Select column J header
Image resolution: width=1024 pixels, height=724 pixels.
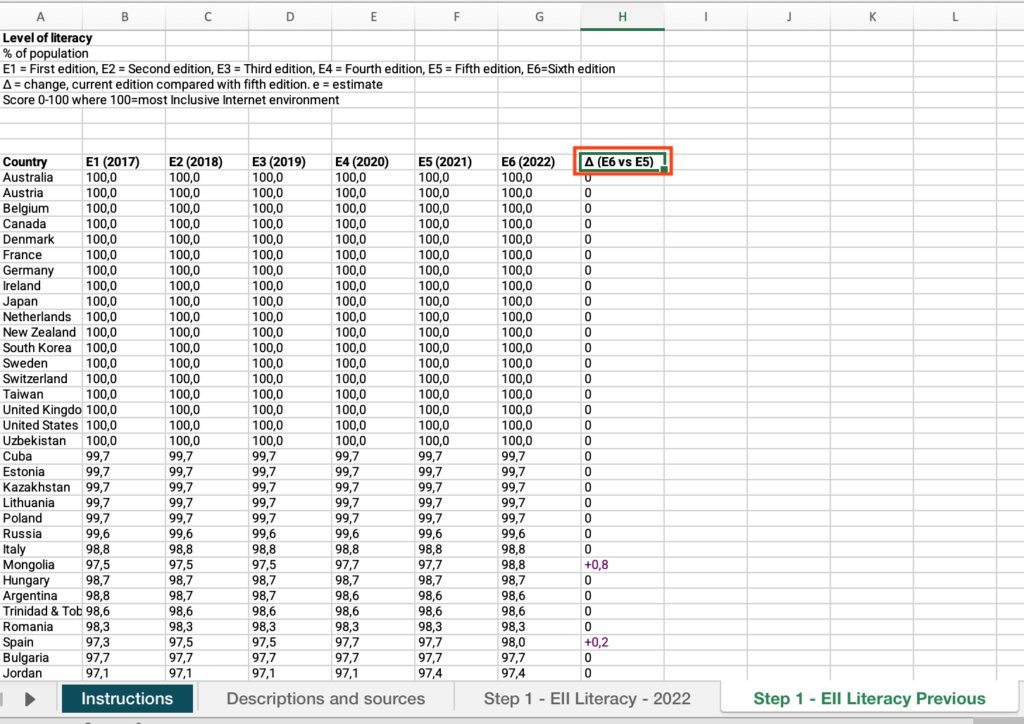(788, 17)
